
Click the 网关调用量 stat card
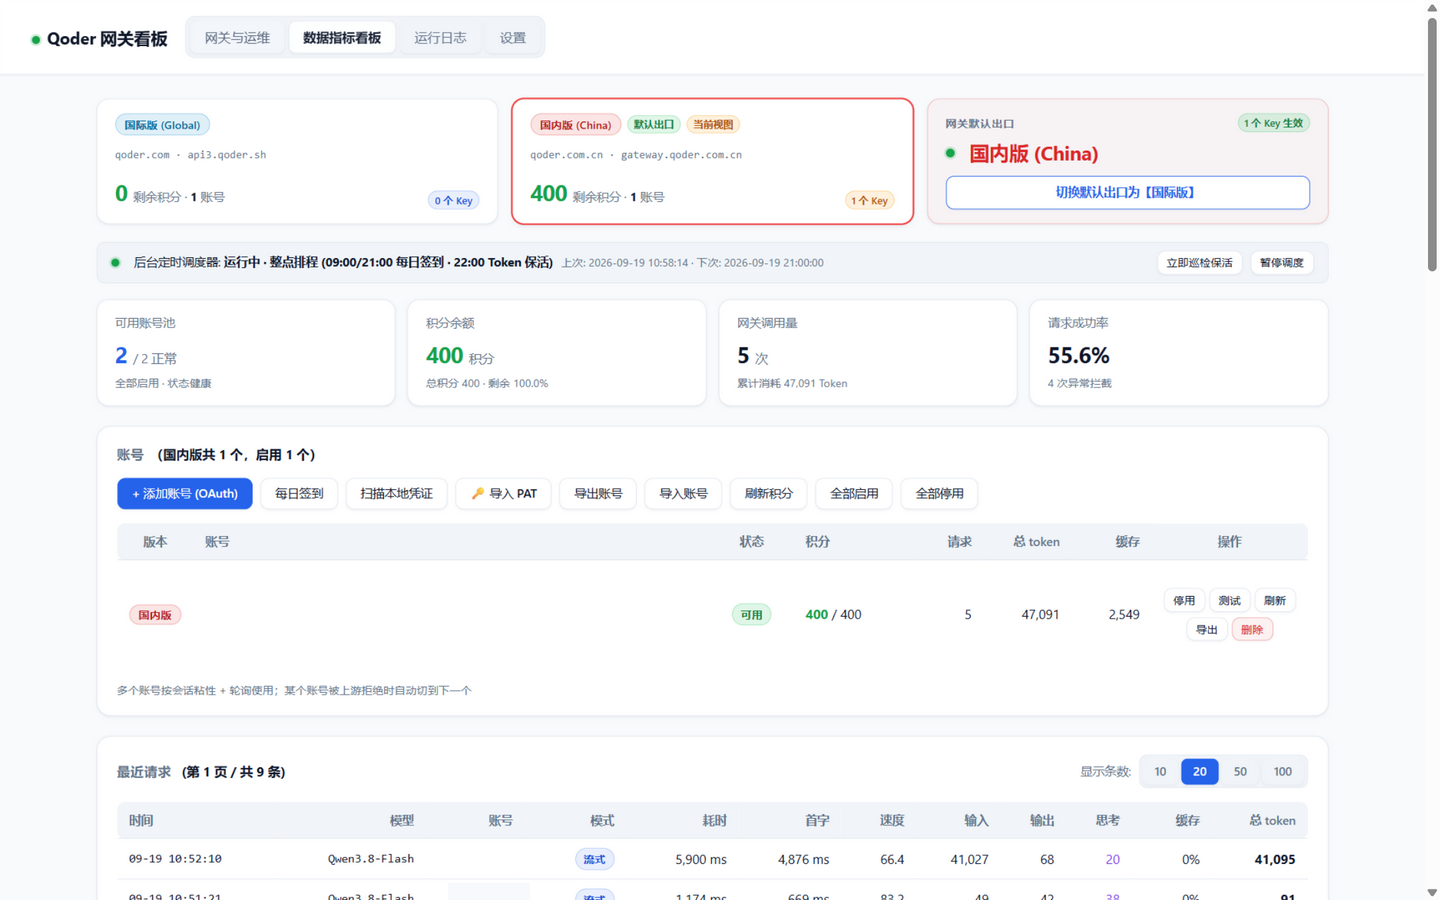click(868, 353)
